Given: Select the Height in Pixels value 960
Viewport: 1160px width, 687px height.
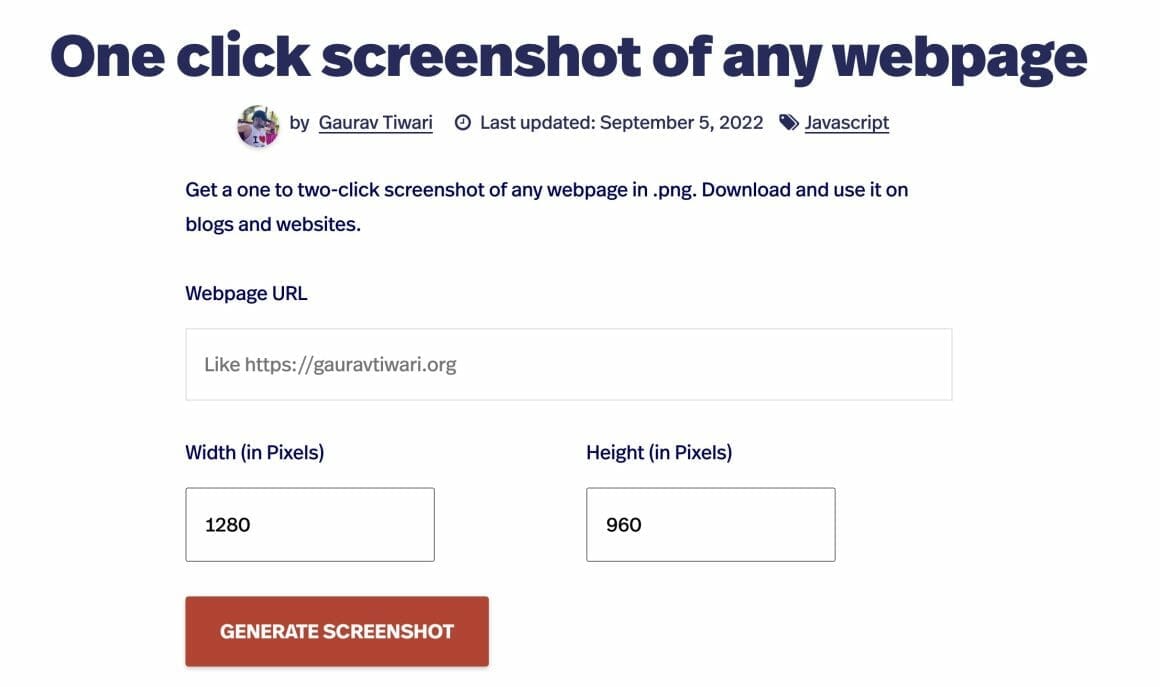Looking at the screenshot, I should tap(624, 524).
